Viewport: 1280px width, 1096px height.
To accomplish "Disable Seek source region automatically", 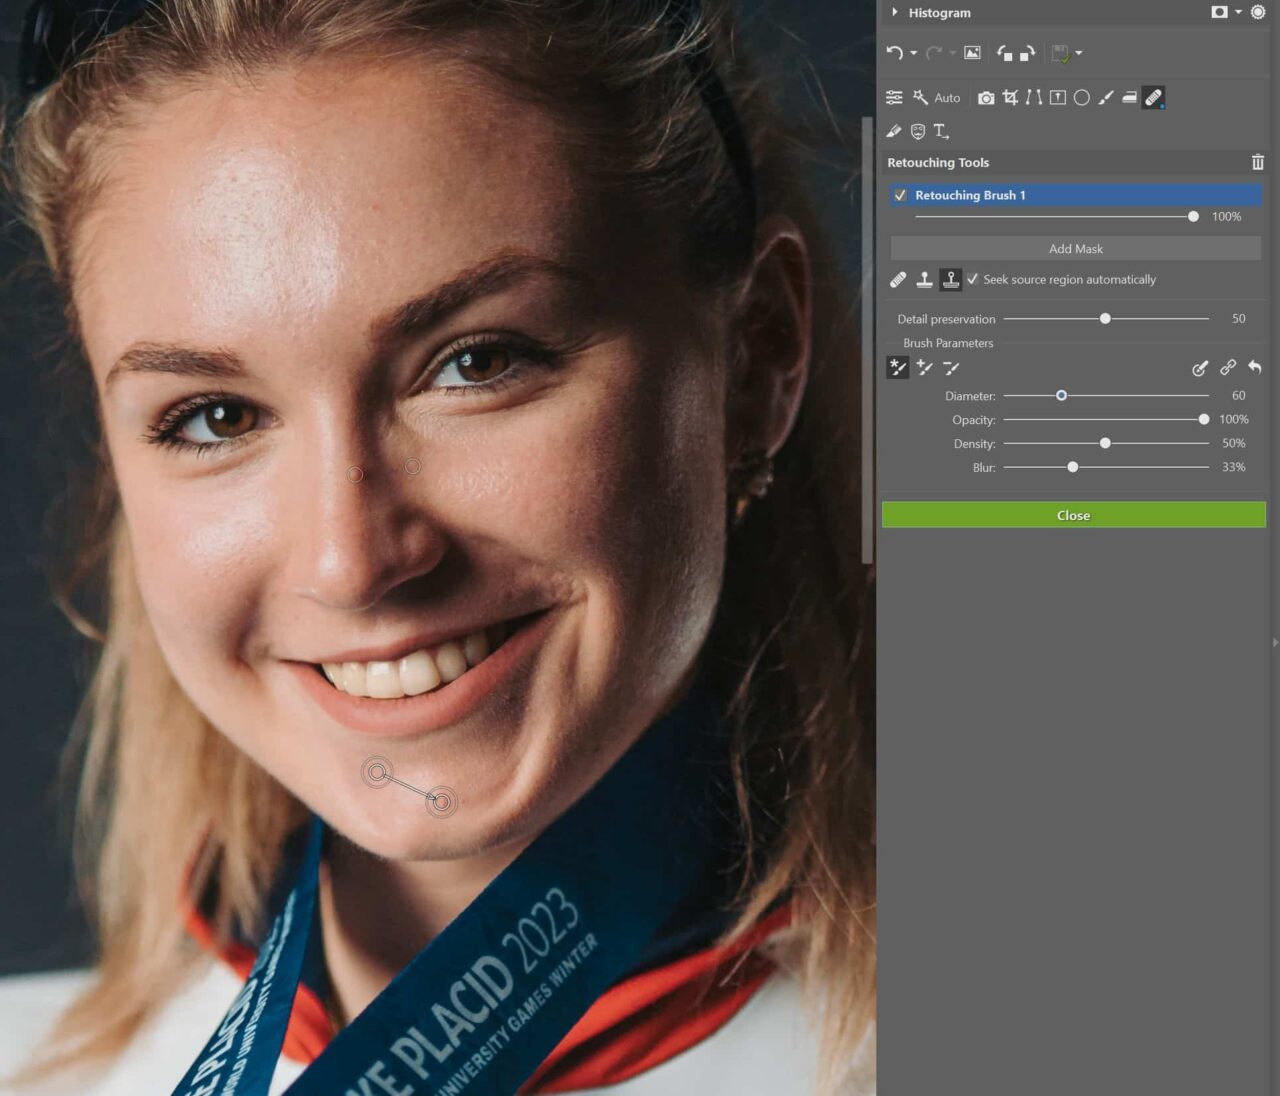I will [972, 280].
